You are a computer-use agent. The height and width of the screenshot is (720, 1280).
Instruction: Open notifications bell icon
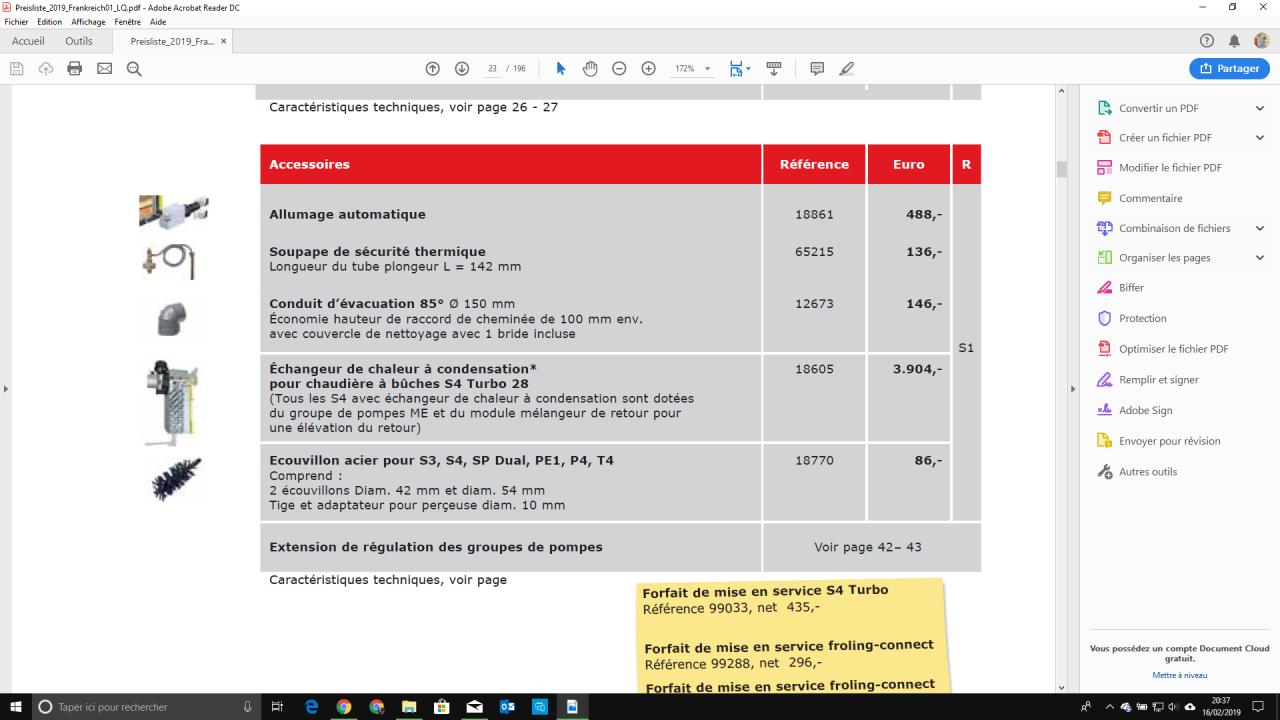(1234, 41)
